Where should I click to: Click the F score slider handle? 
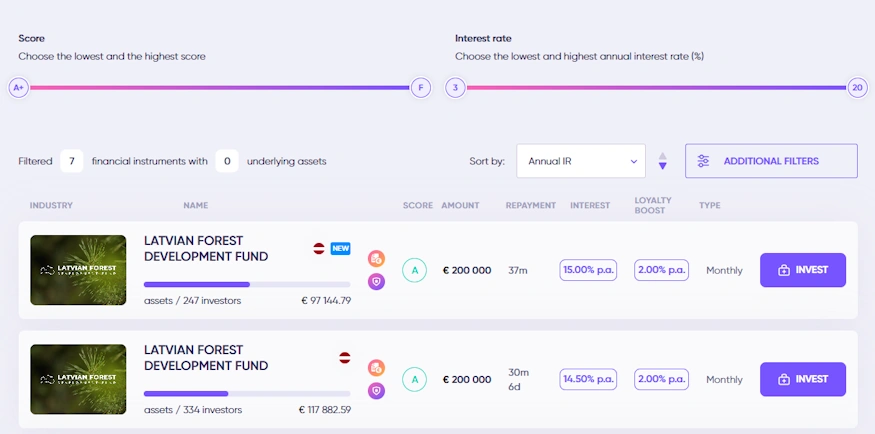[421, 88]
